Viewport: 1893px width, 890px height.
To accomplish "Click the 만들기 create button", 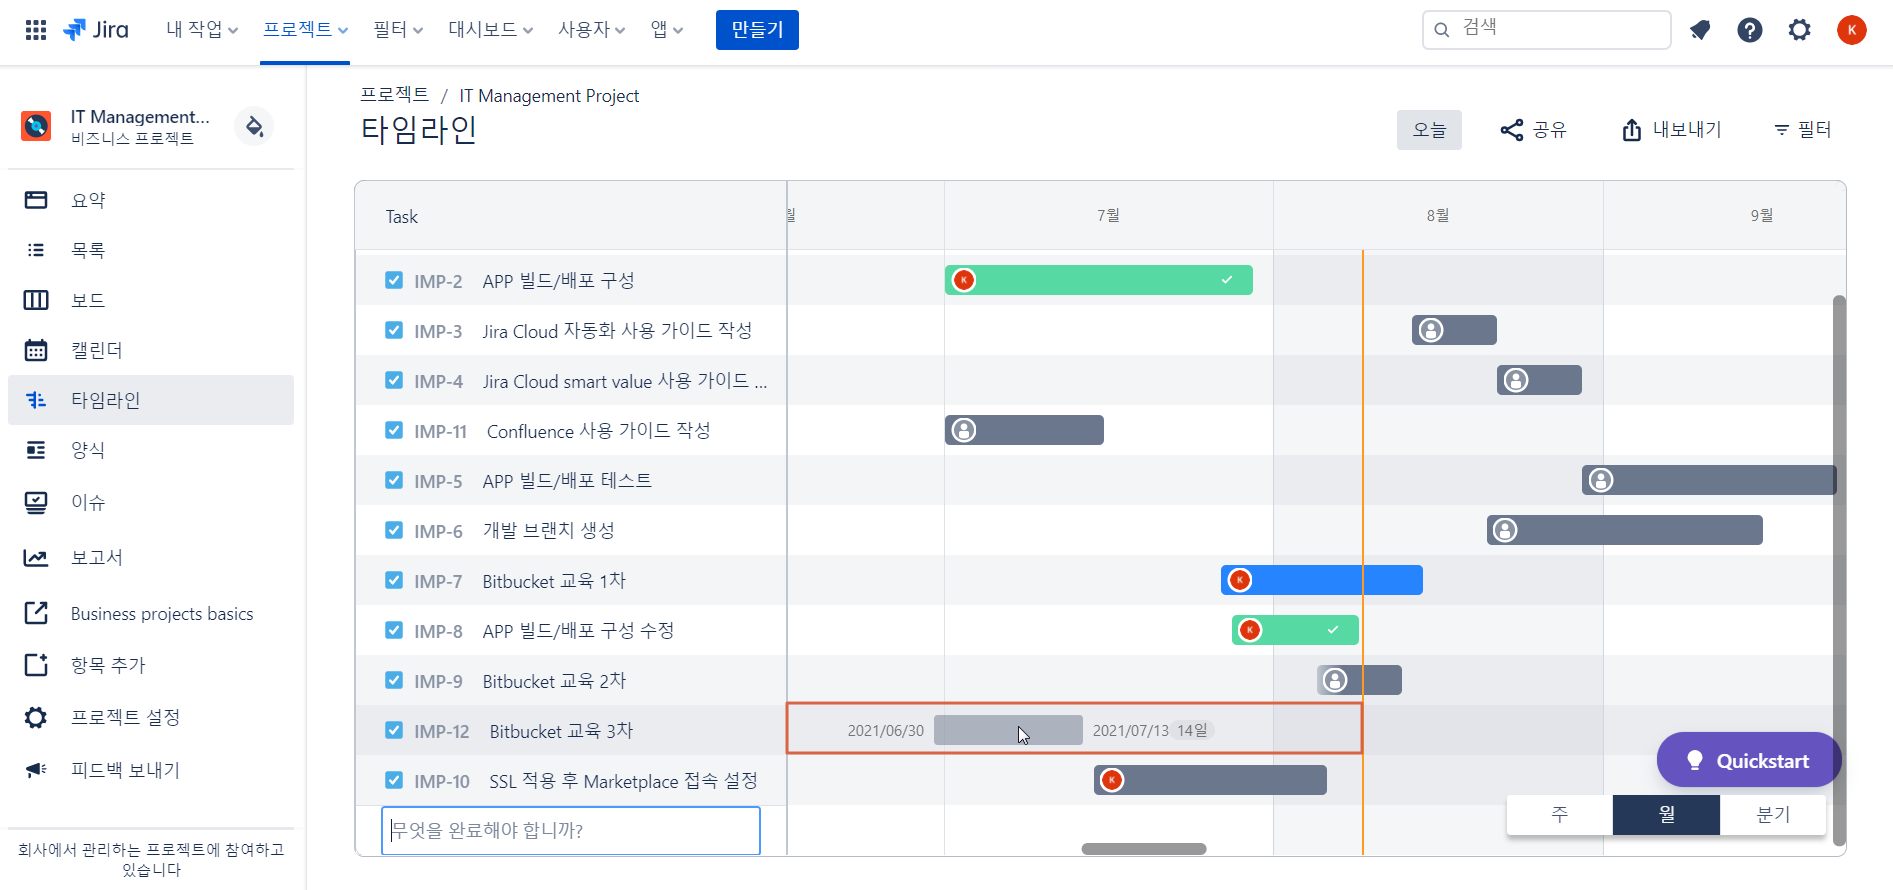I will click(x=757, y=30).
